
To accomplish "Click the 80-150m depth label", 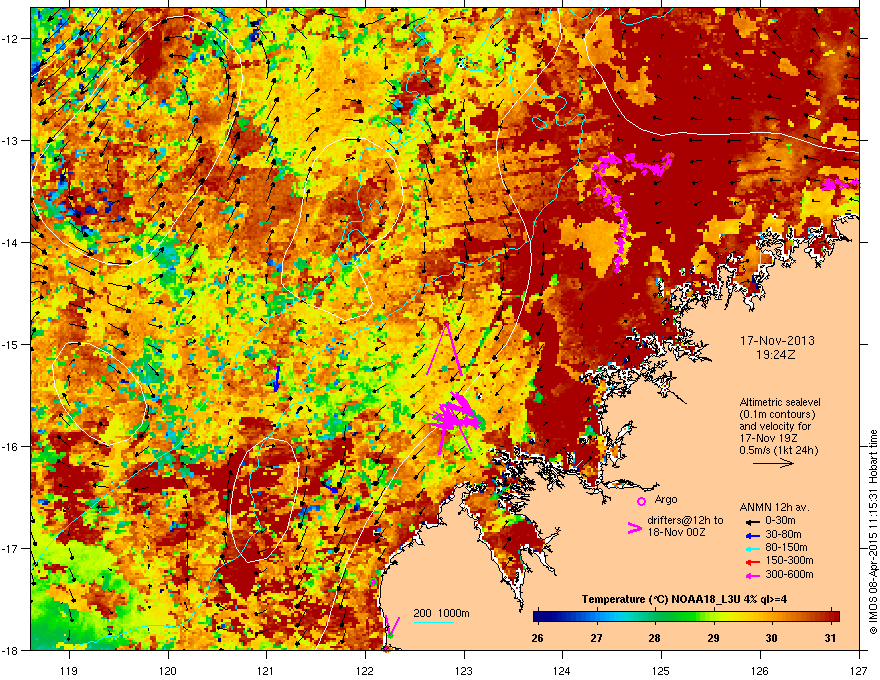I will 786,547.
